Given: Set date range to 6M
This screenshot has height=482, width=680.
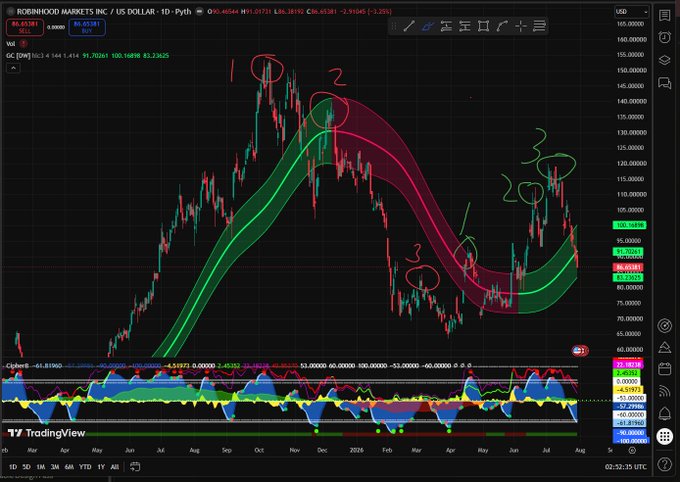Looking at the screenshot, I should pyautogui.click(x=69, y=467).
